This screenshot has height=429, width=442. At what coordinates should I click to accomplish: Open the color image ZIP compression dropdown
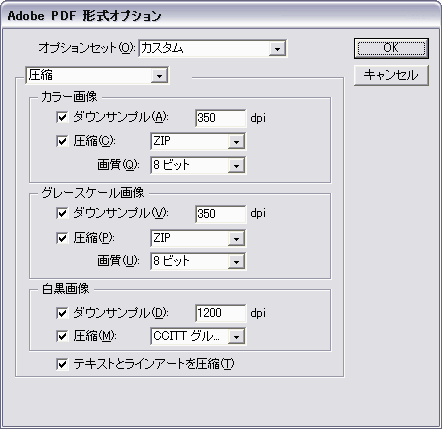click(198, 141)
